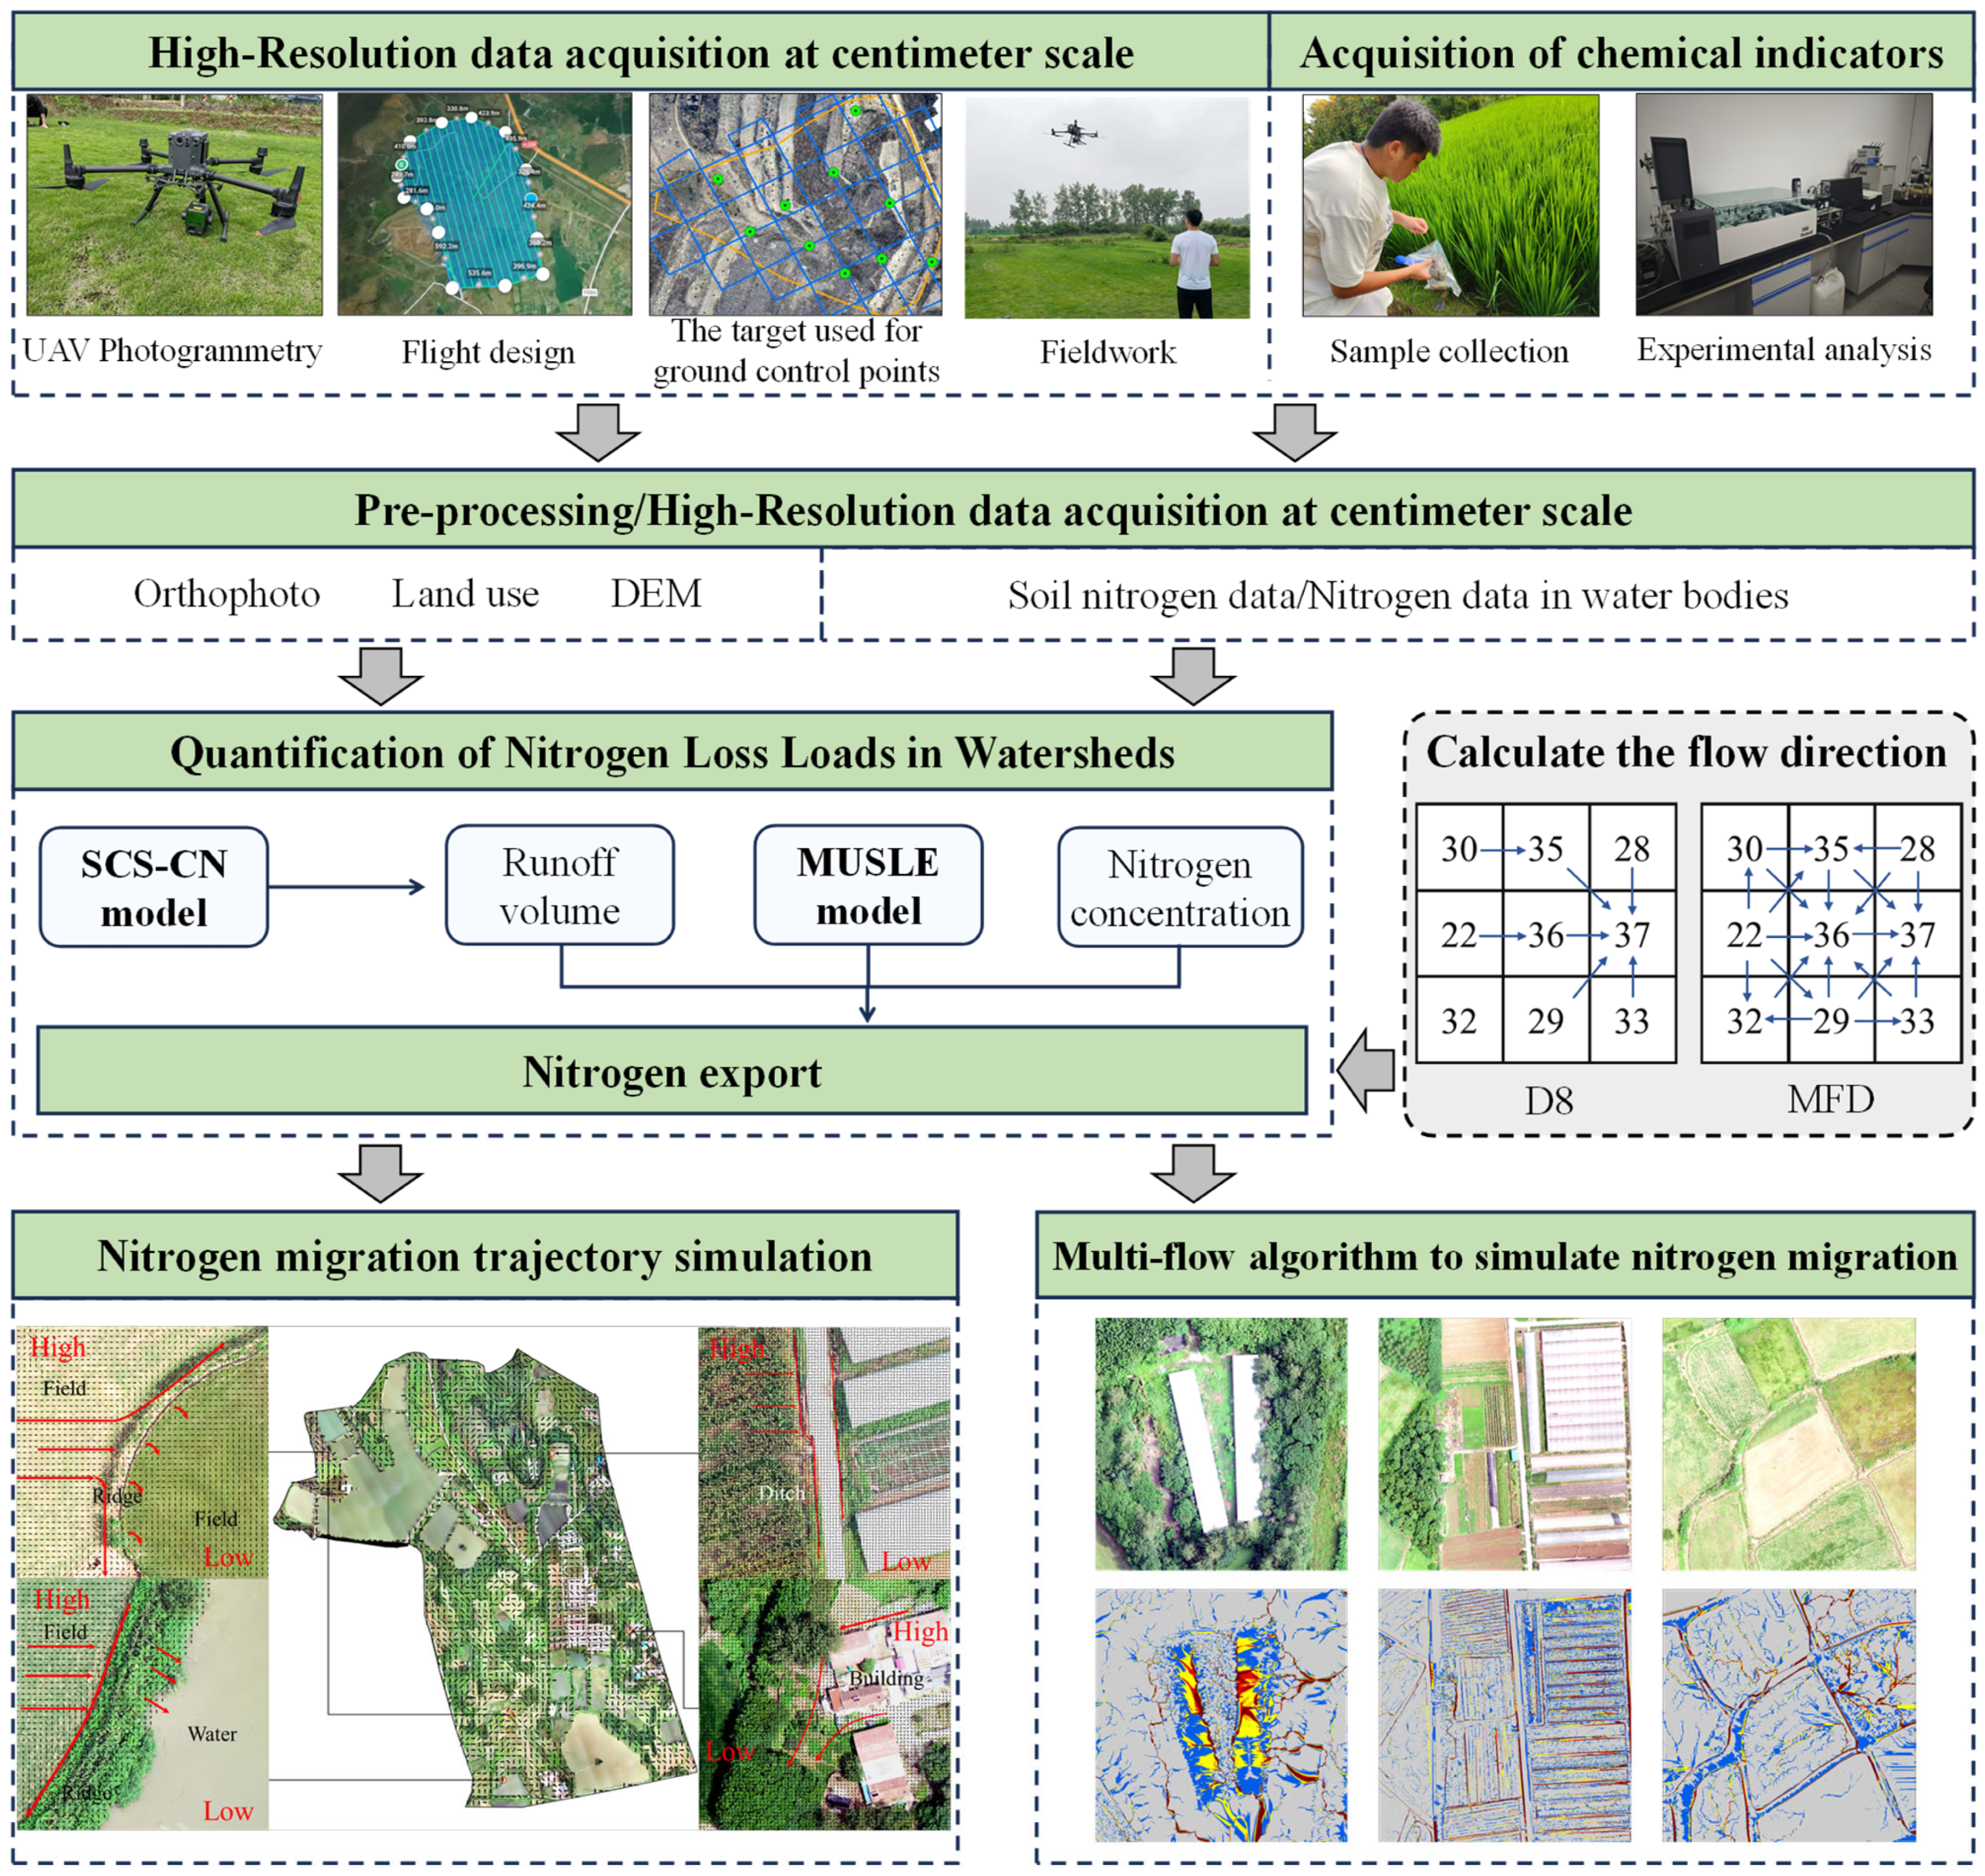This screenshot has height=1876, width=1985.
Task: Click the Fieldwork photo
Action: (x=1106, y=207)
